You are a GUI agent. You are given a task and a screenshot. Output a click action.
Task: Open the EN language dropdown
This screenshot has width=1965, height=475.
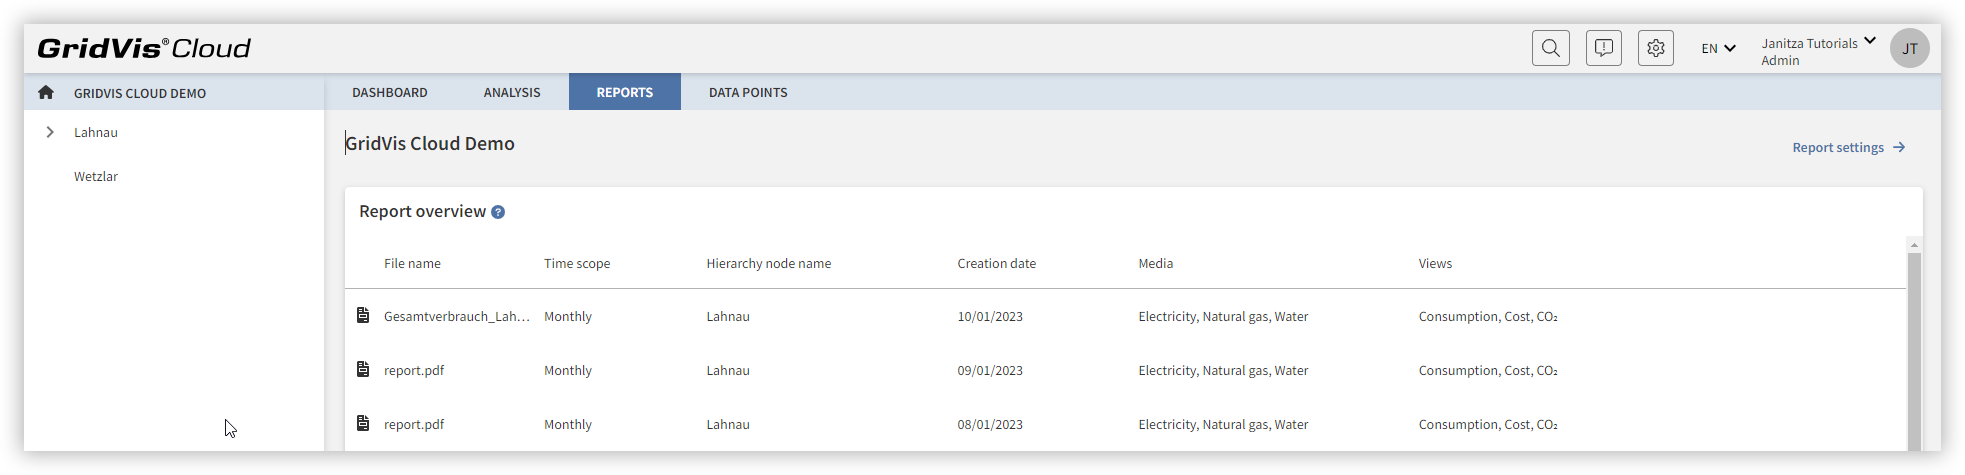[1718, 48]
